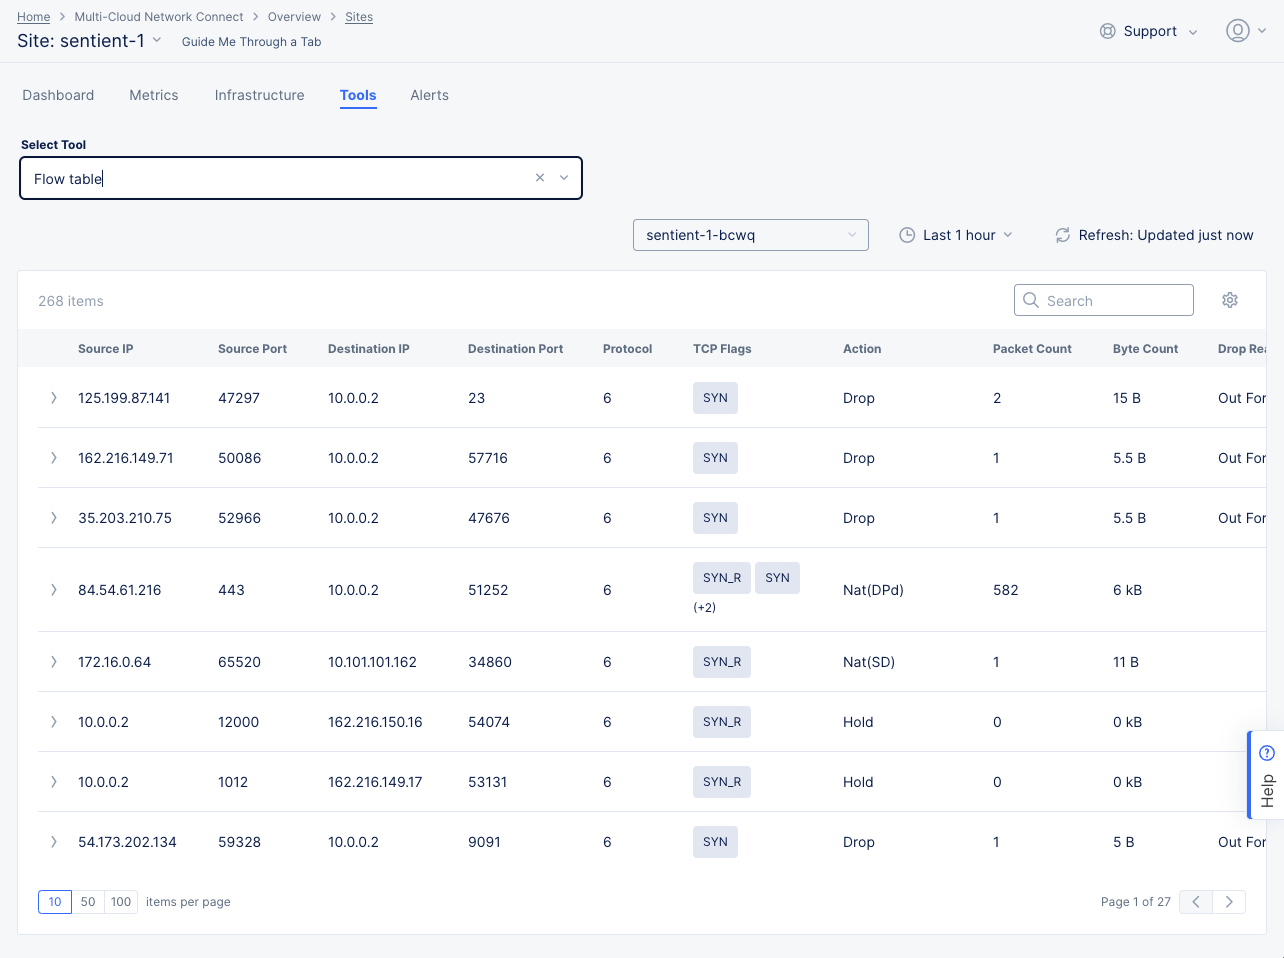The width and height of the screenshot is (1284, 958).
Task: Show the extra TCP flags via (+2)
Action: 706,607
